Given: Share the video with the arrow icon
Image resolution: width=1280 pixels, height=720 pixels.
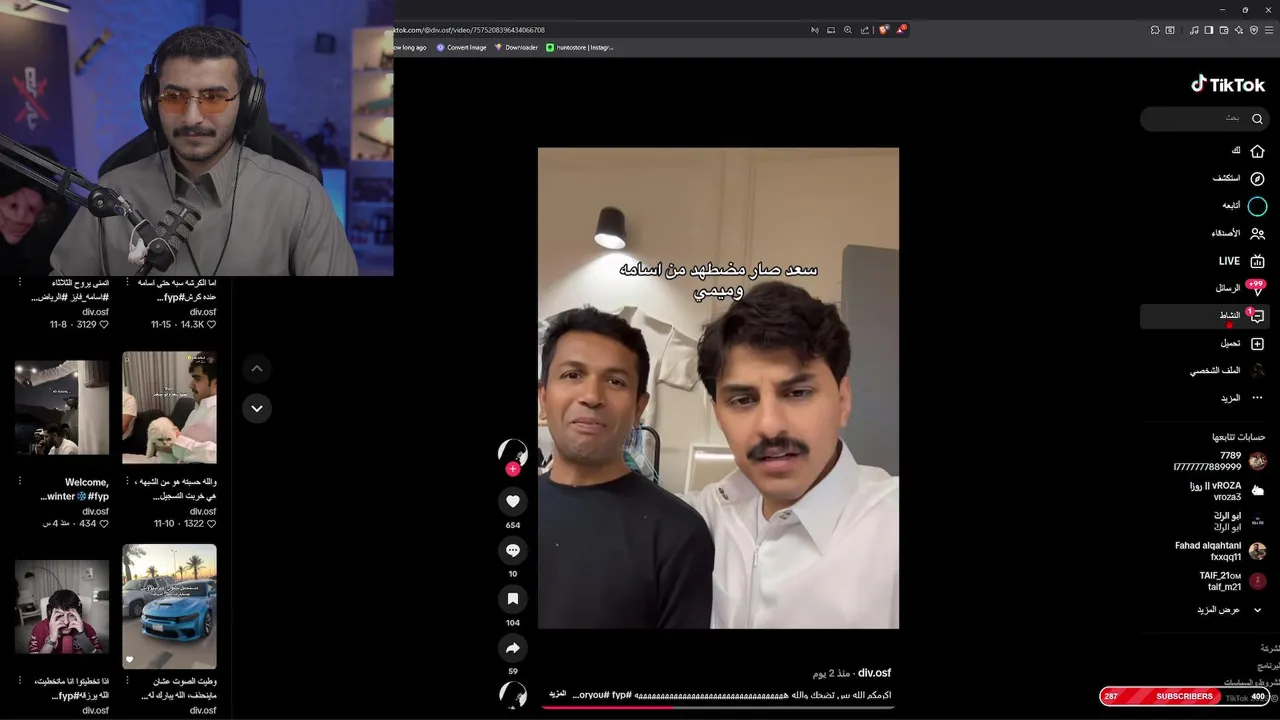Looking at the screenshot, I should click(513, 648).
